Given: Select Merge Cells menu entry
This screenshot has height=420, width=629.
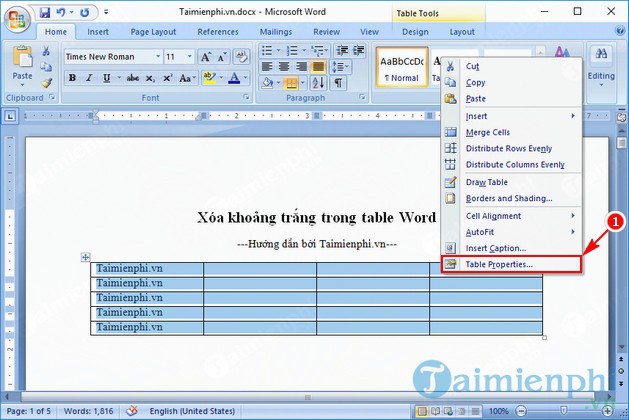Looking at the screenshot, I should (x=511, y=132).
